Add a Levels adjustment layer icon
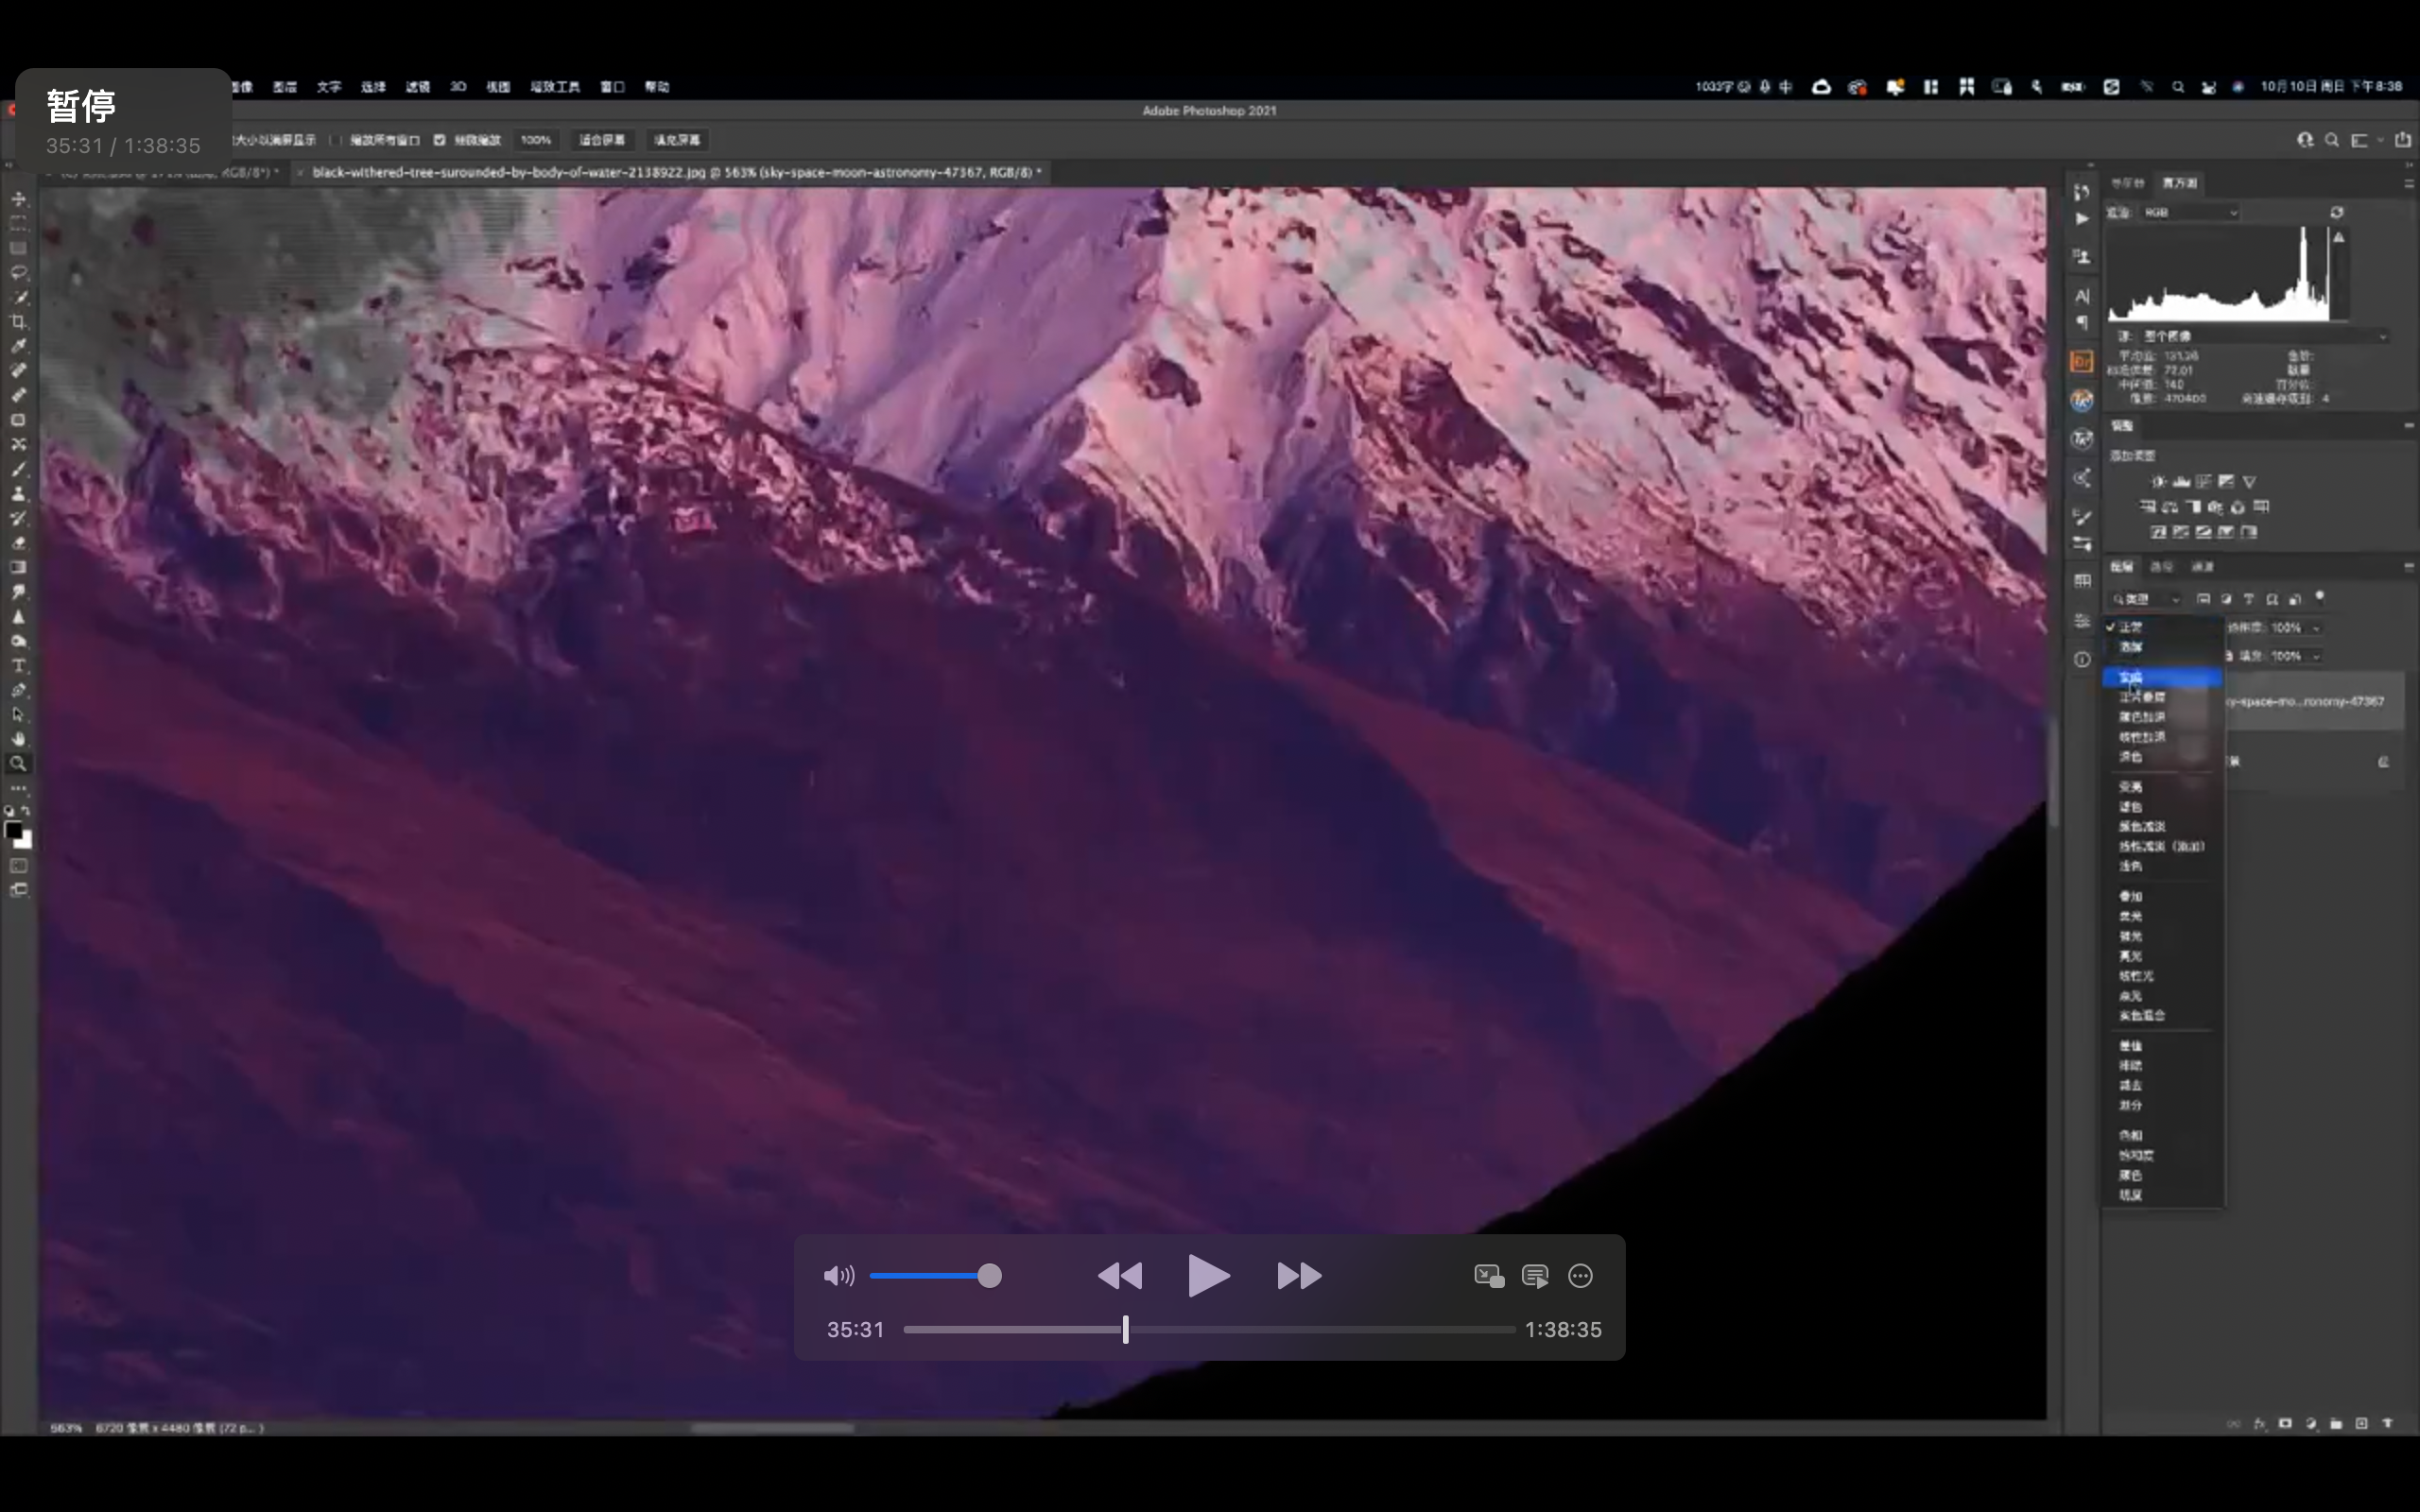2420x1512 pixels. click(2181, 482)
